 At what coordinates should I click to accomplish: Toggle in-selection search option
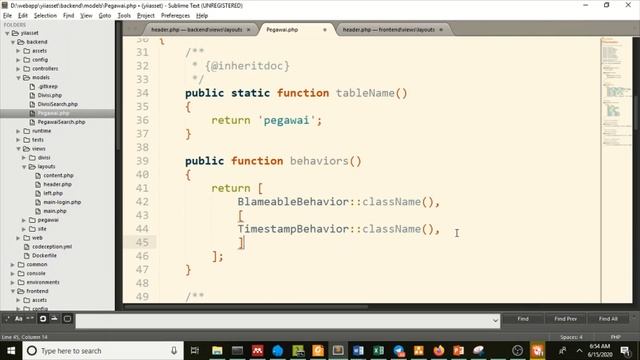point(54,319)
